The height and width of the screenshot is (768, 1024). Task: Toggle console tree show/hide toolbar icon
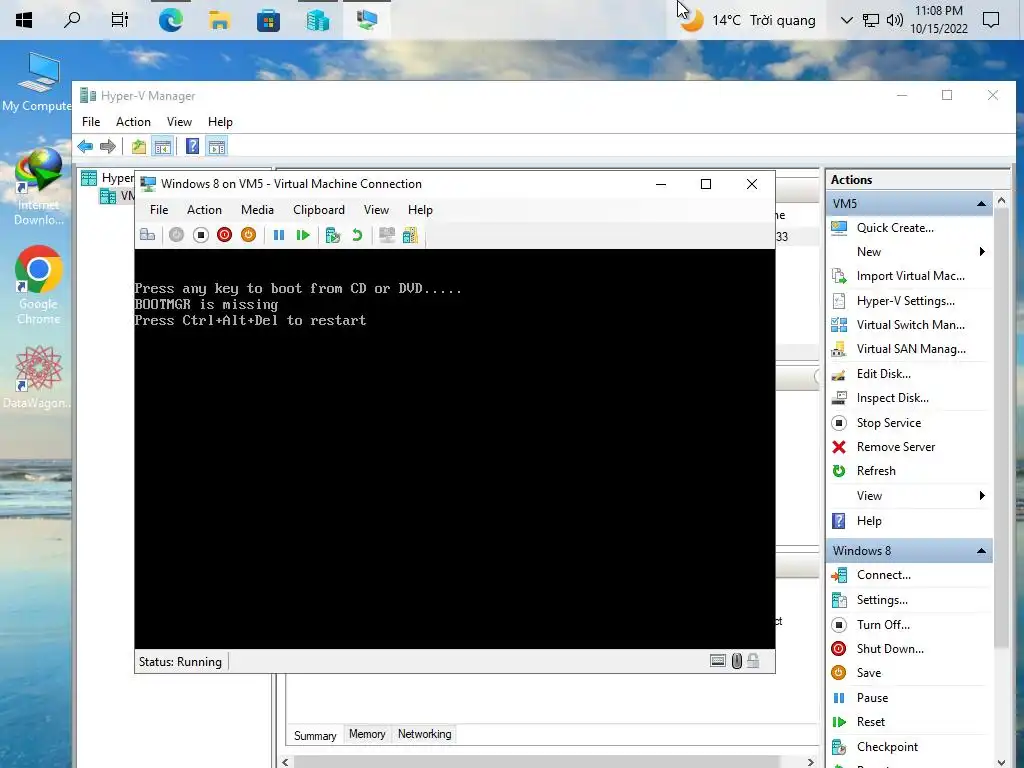pos(162,146)
